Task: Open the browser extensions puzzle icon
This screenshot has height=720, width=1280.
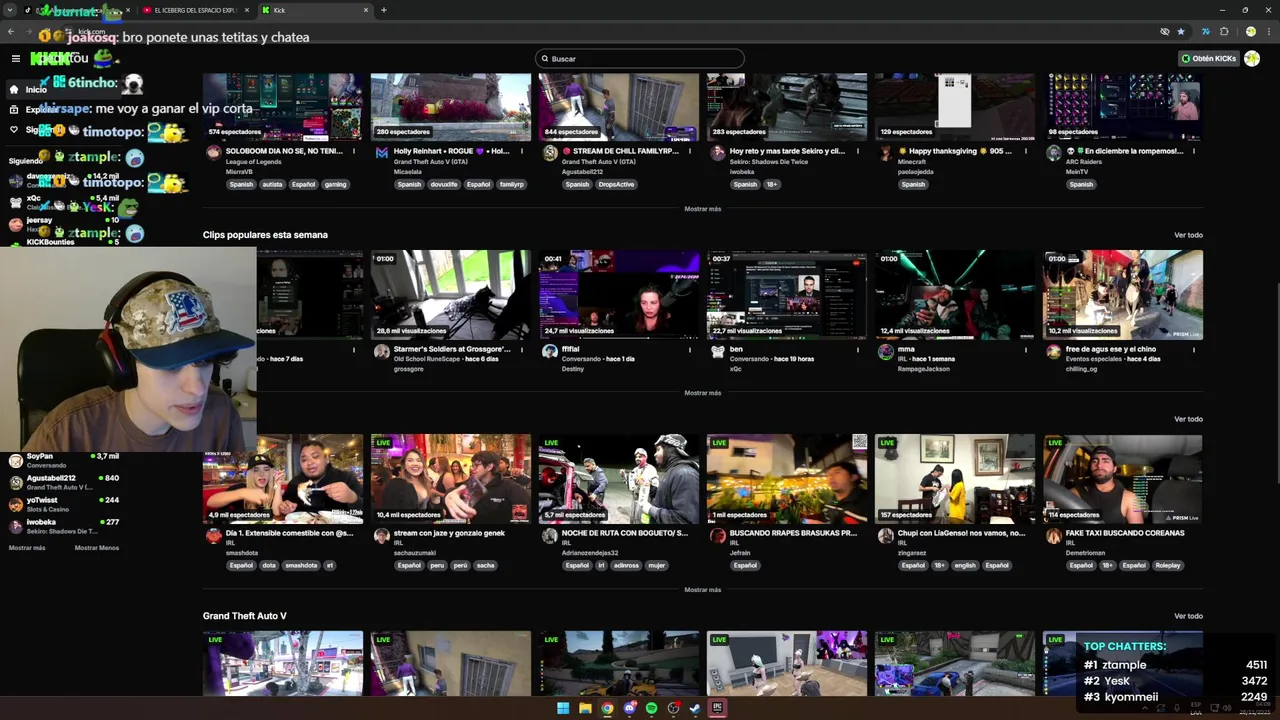Action: click(1224, 31)
